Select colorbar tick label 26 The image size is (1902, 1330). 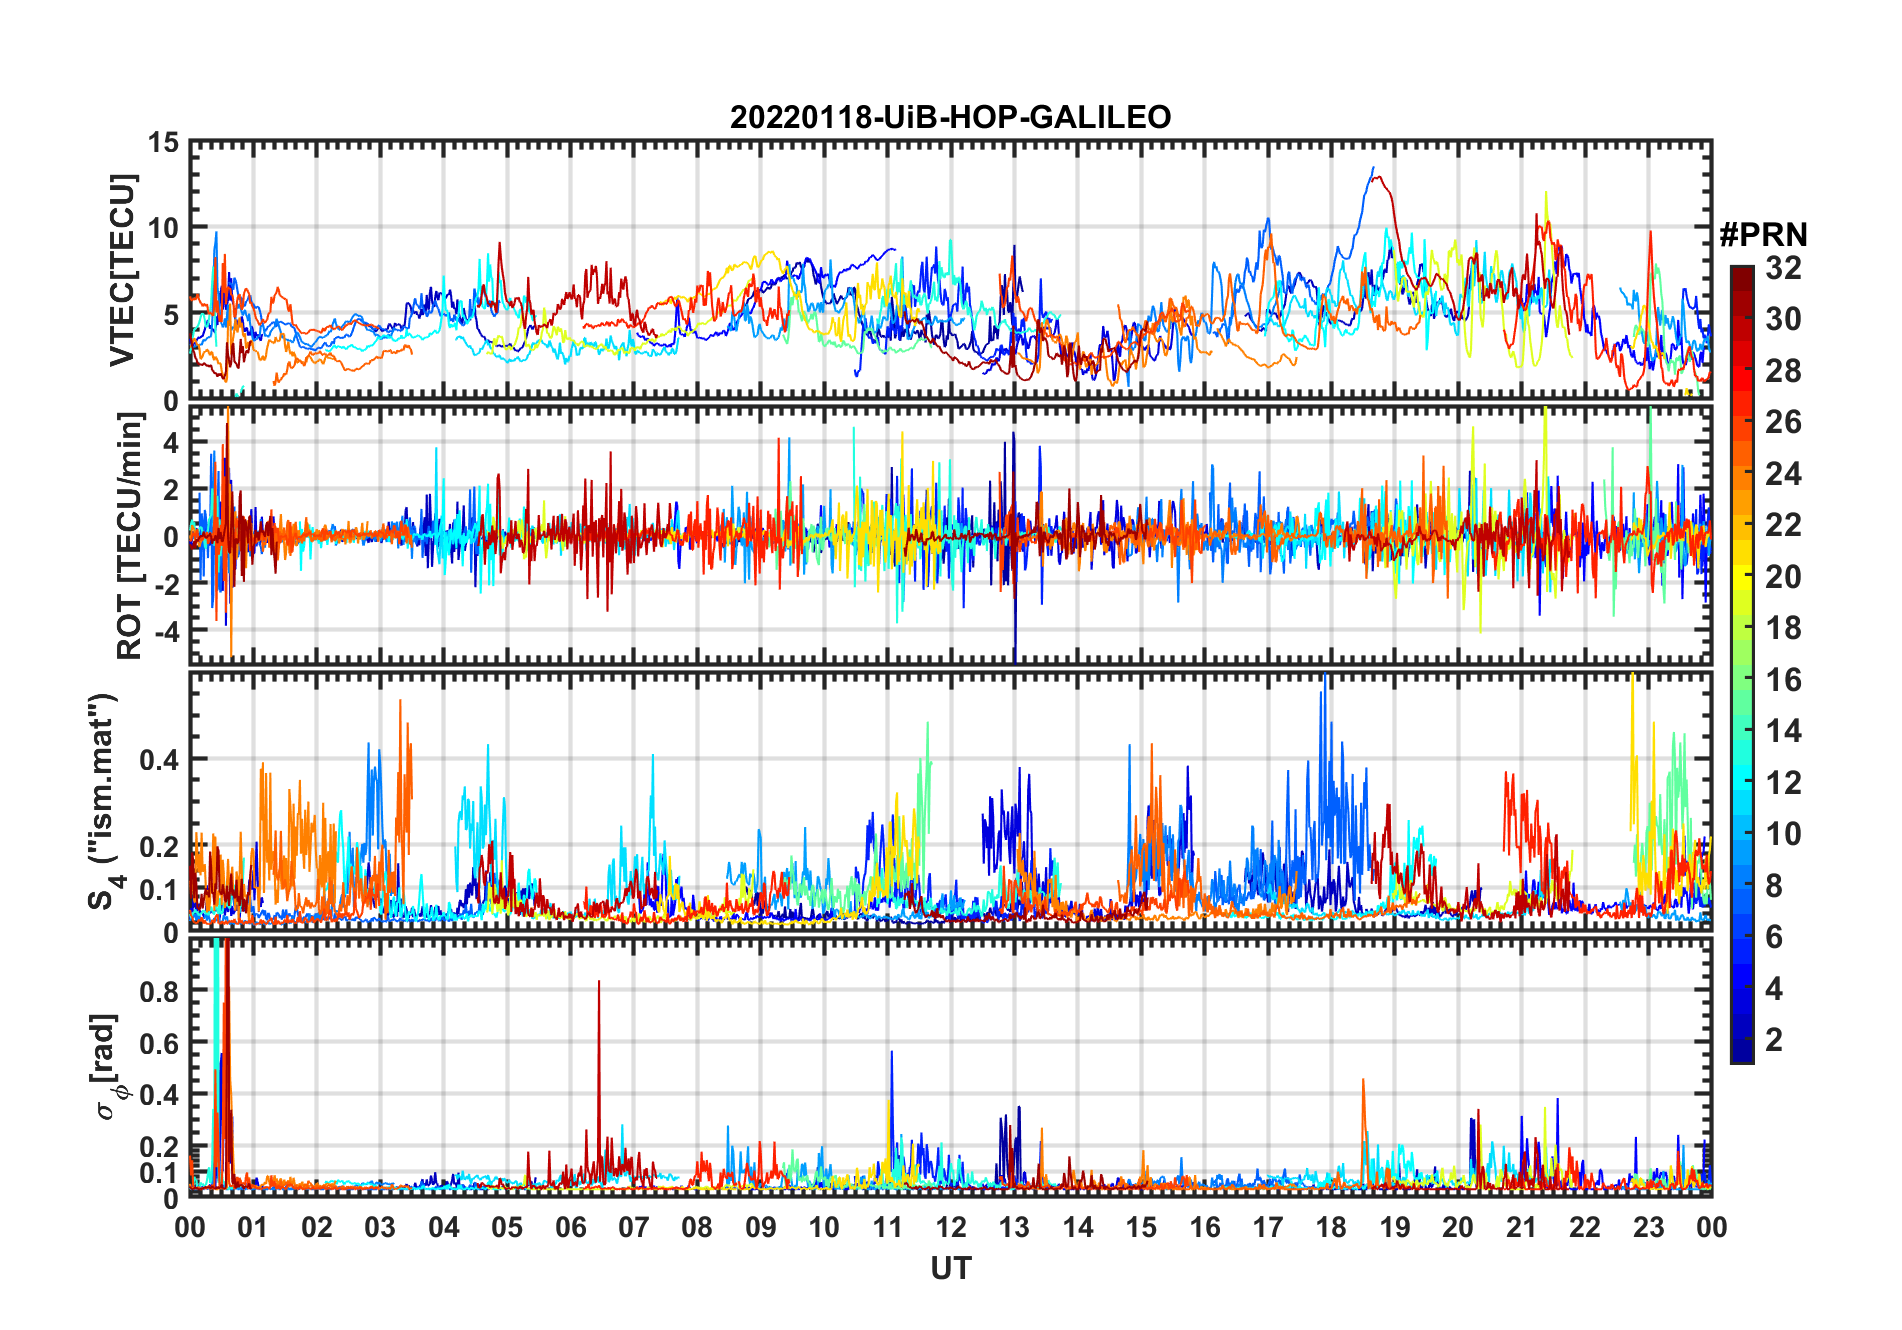click(x=1783, y=422)
